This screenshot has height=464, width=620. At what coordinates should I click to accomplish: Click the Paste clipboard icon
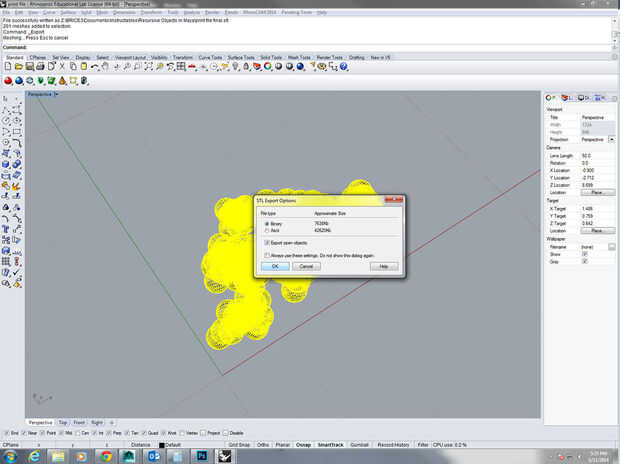pyautogui.click(x=83, y=66)
